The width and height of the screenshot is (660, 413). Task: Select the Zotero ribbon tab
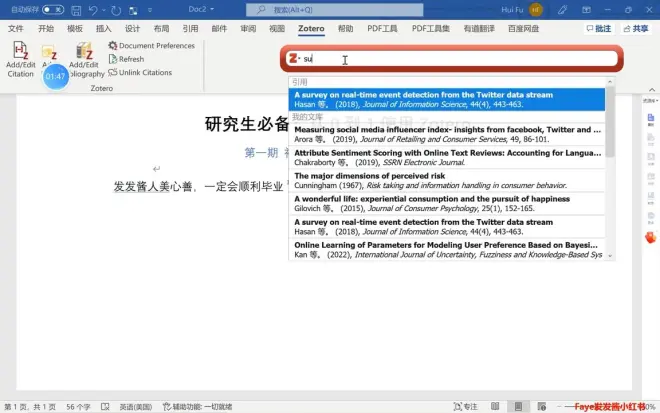pos(311,29)
